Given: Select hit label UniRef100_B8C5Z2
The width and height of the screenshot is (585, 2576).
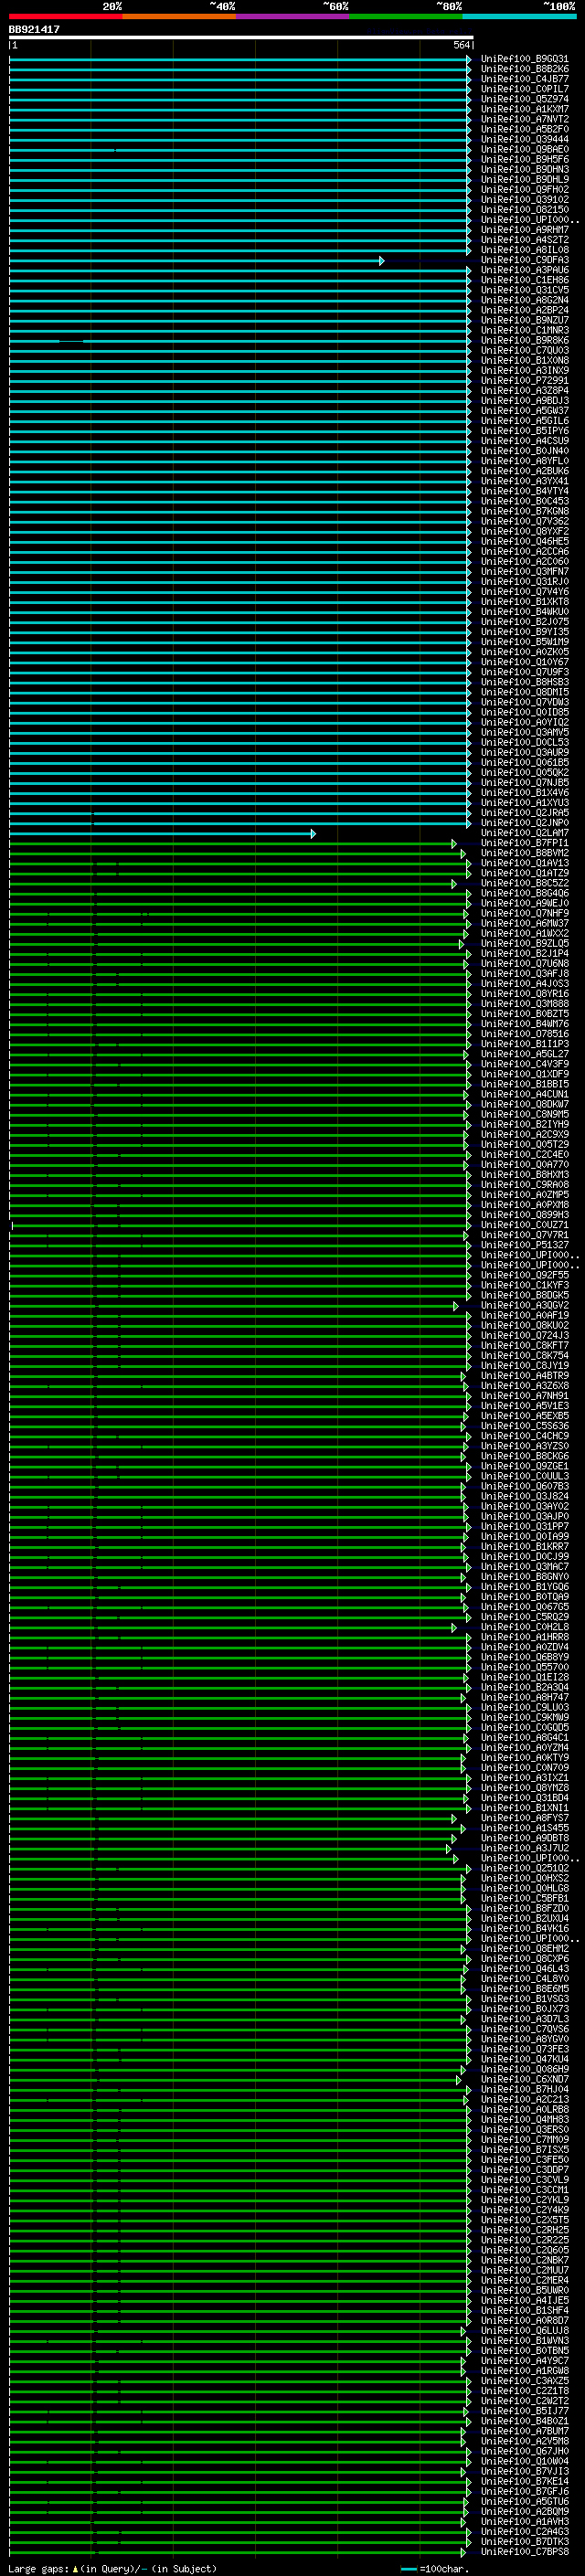Looking at the screenshot, I should [524, 883].
